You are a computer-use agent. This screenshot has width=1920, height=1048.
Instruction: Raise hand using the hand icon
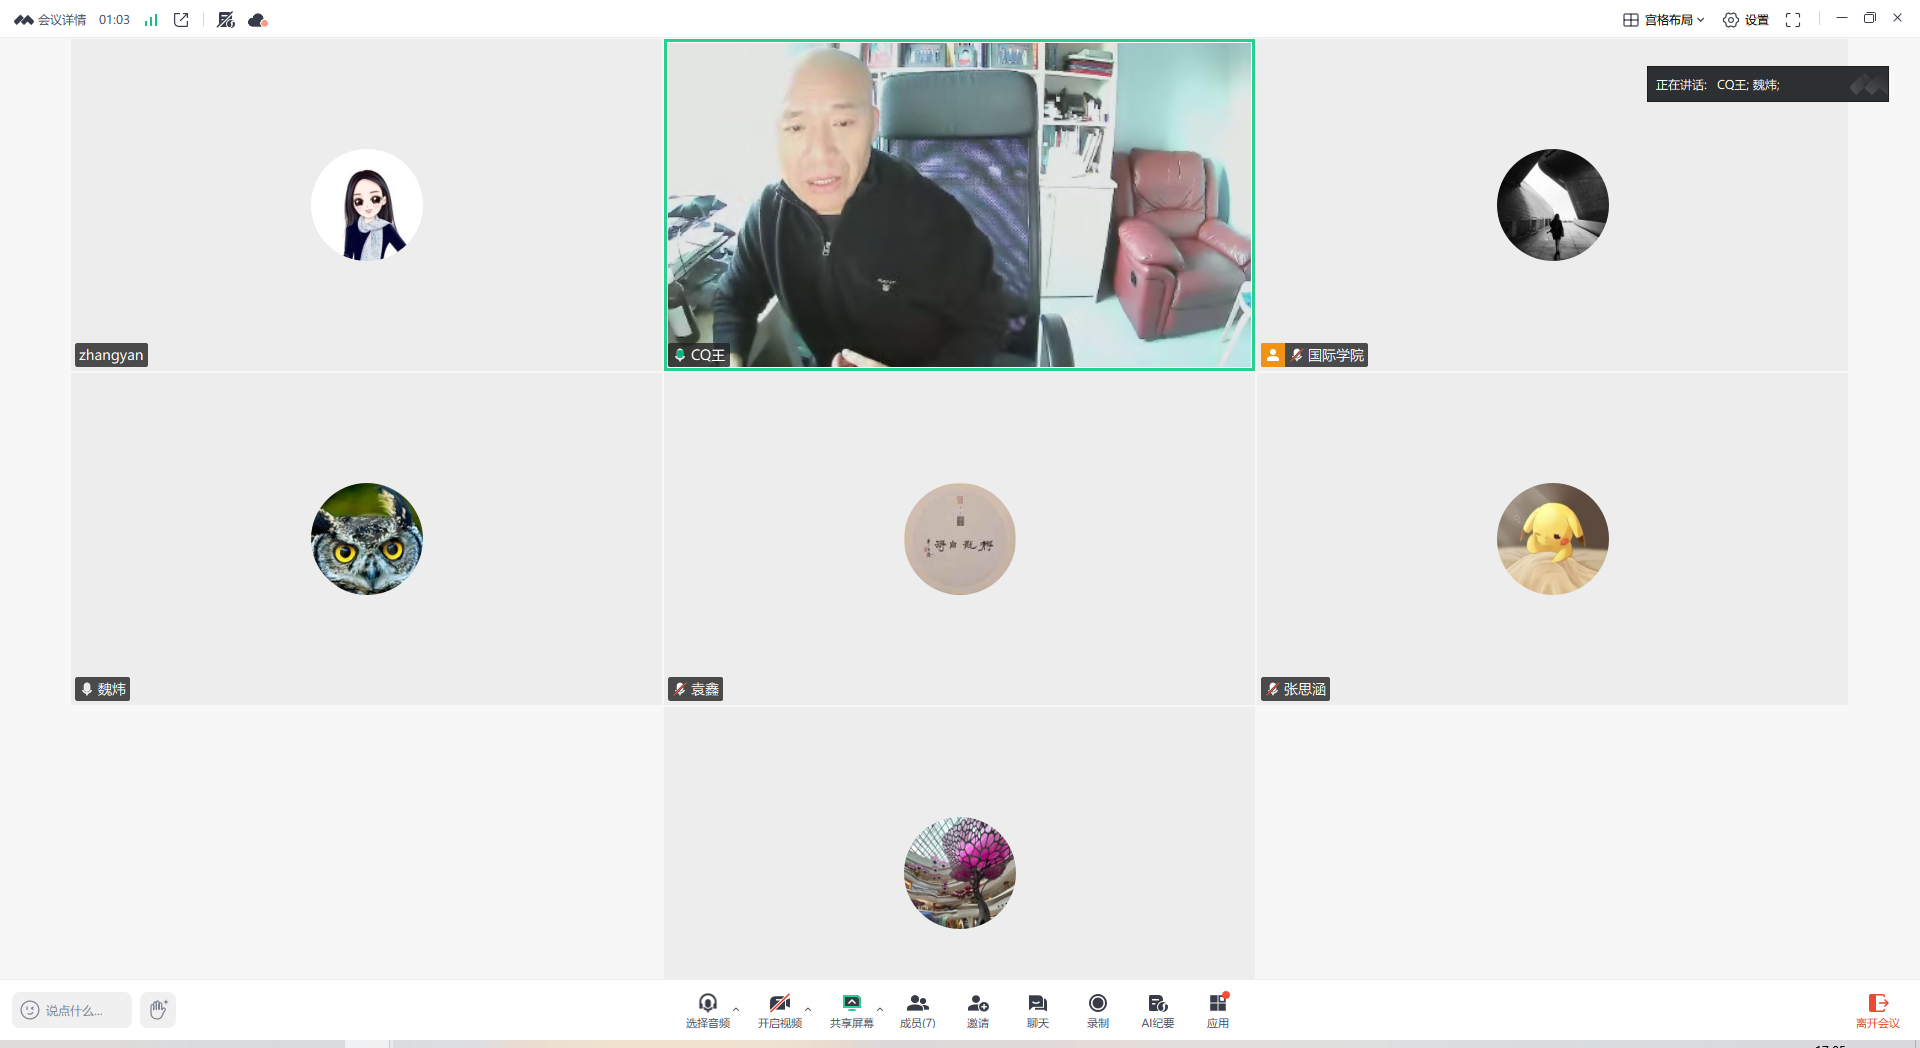pyautogui.click(x=157, y=1010)
